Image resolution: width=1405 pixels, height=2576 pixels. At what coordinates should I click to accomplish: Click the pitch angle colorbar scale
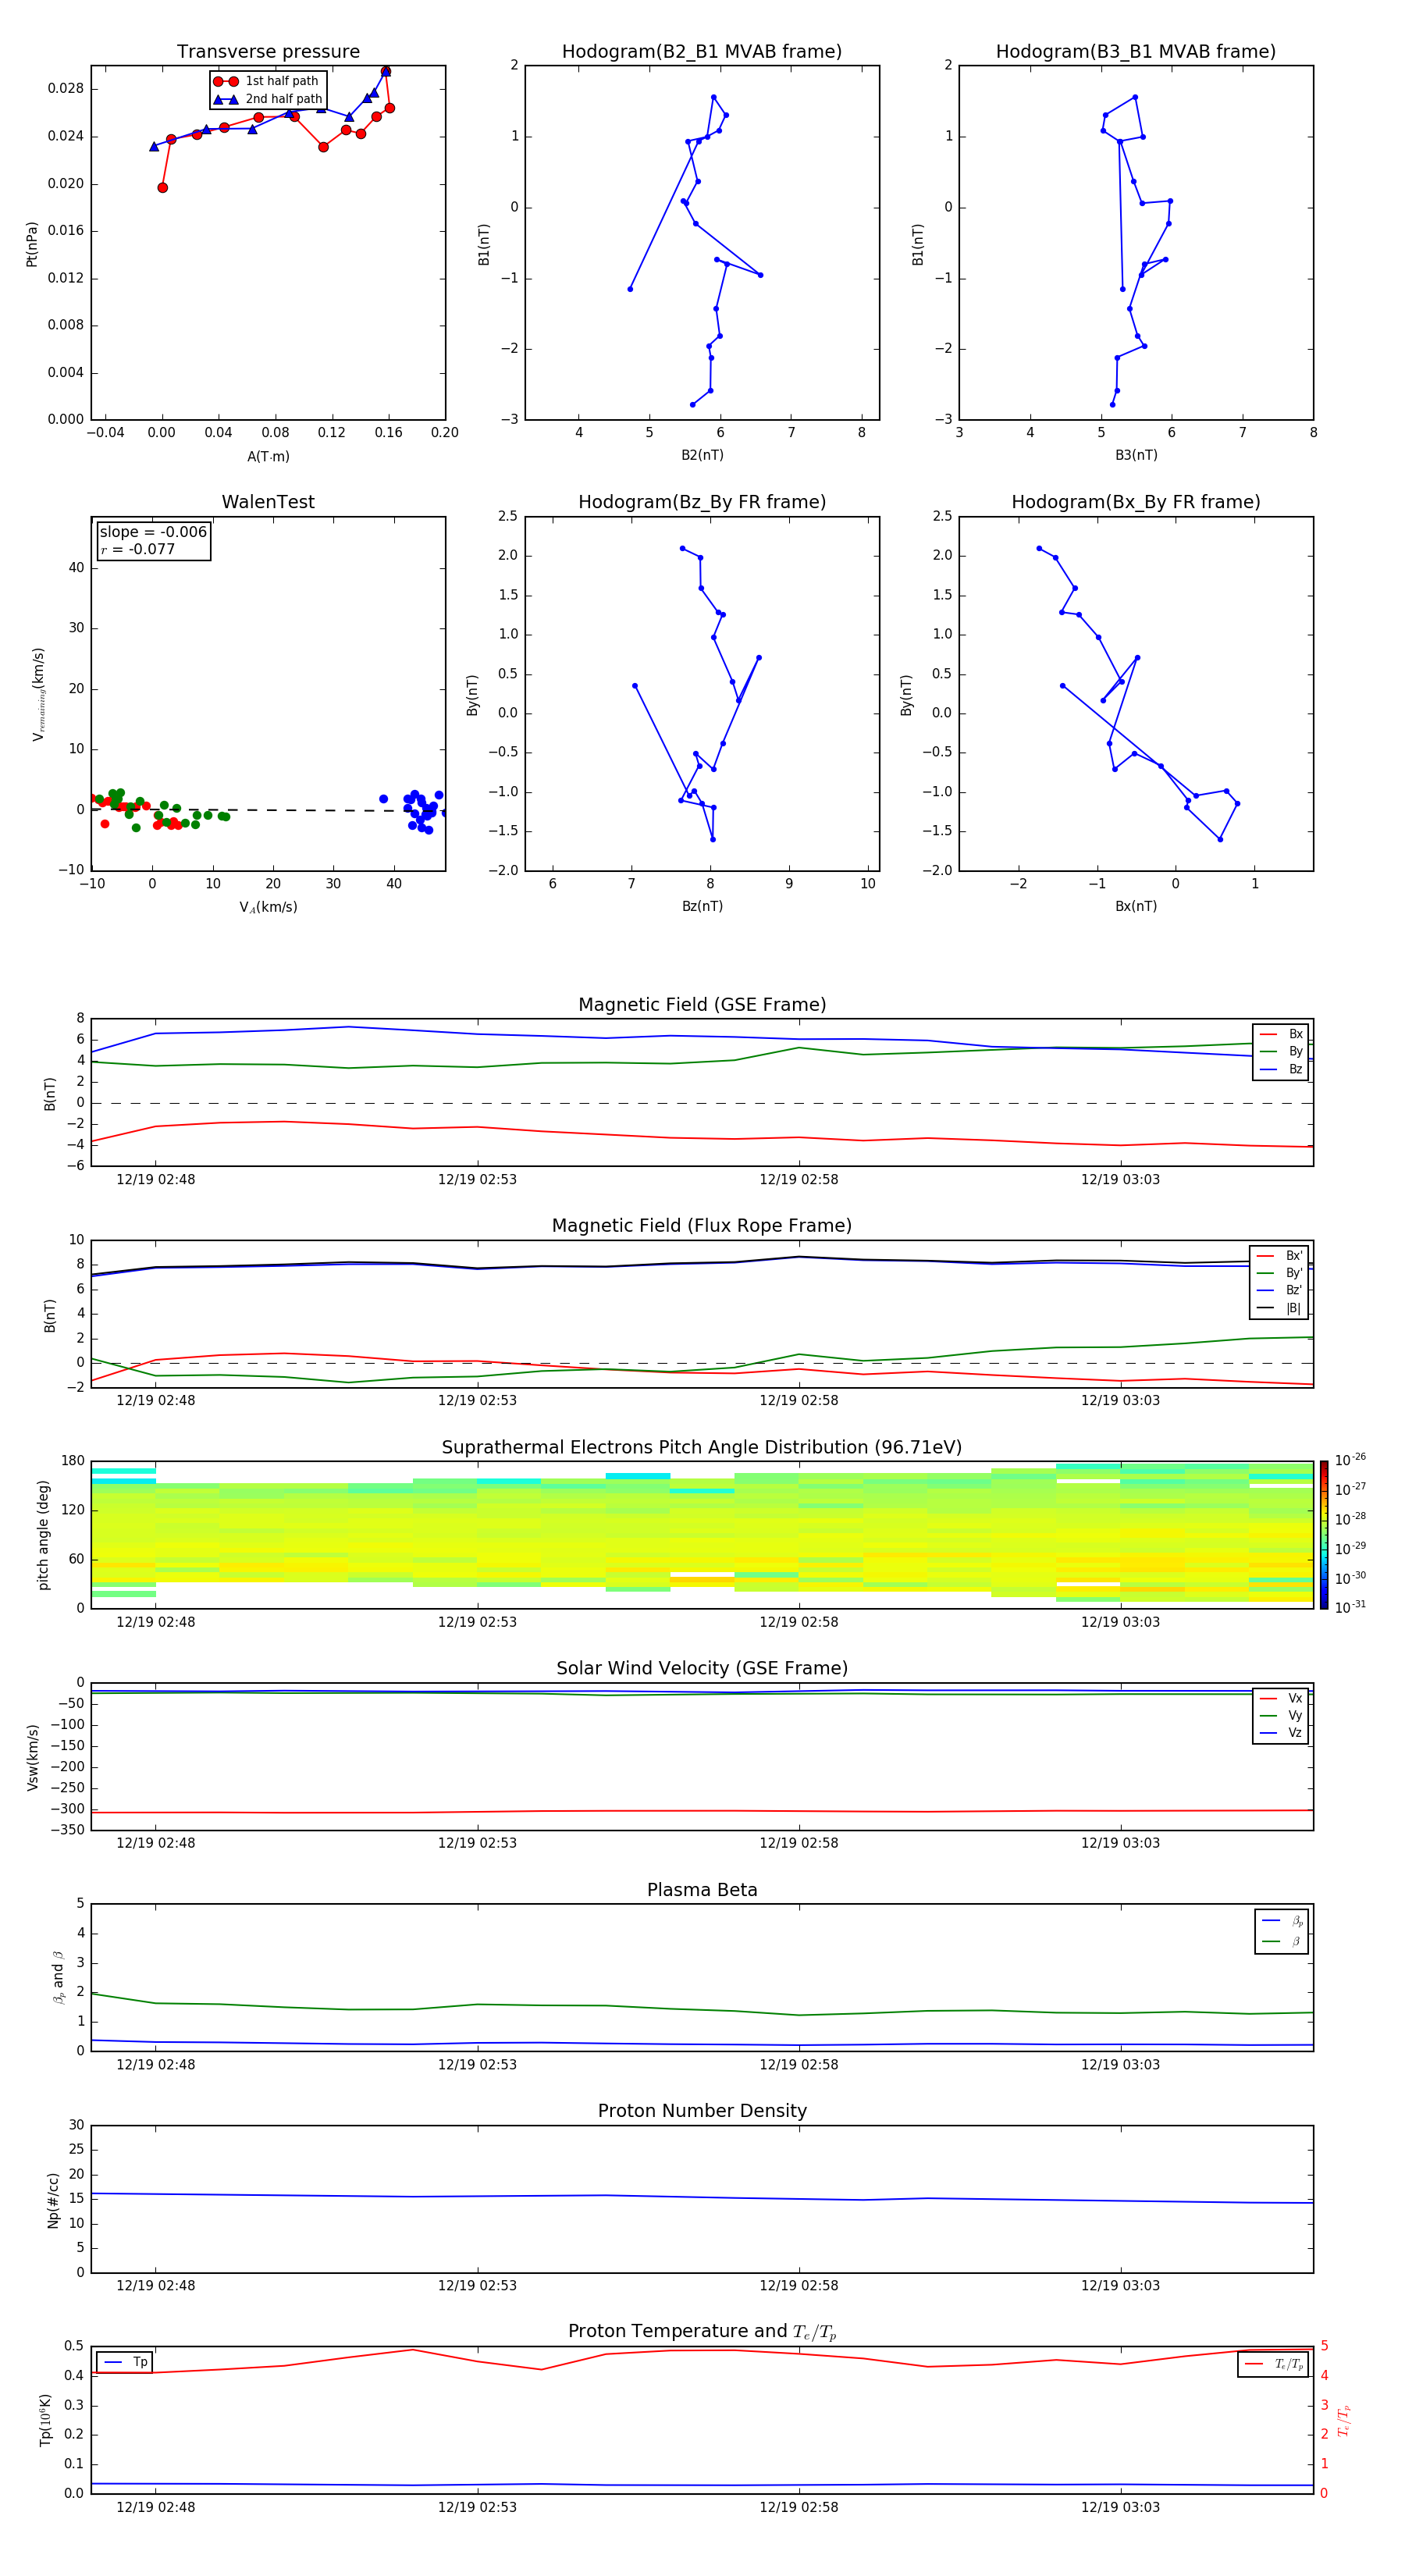(1324, 1535)
